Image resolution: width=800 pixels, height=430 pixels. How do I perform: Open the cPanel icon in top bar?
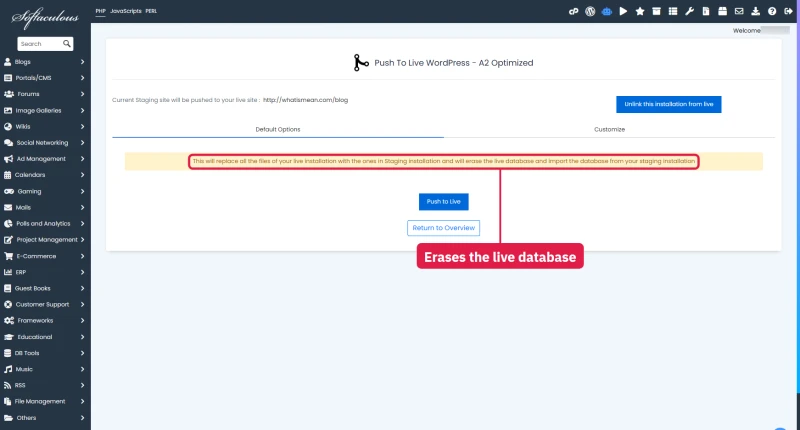pyautogui.click(x=573, y=11)
